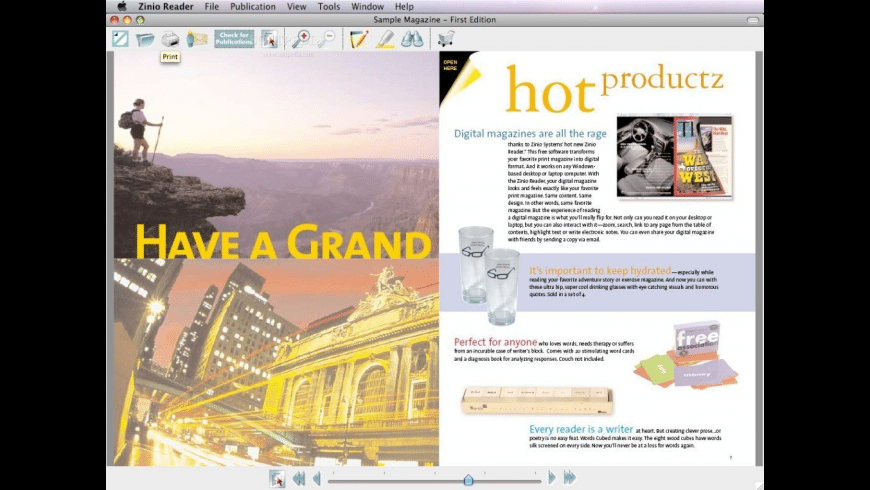The image size is (870, 490).
Task: Go to next page arrow
Action: 552,477
